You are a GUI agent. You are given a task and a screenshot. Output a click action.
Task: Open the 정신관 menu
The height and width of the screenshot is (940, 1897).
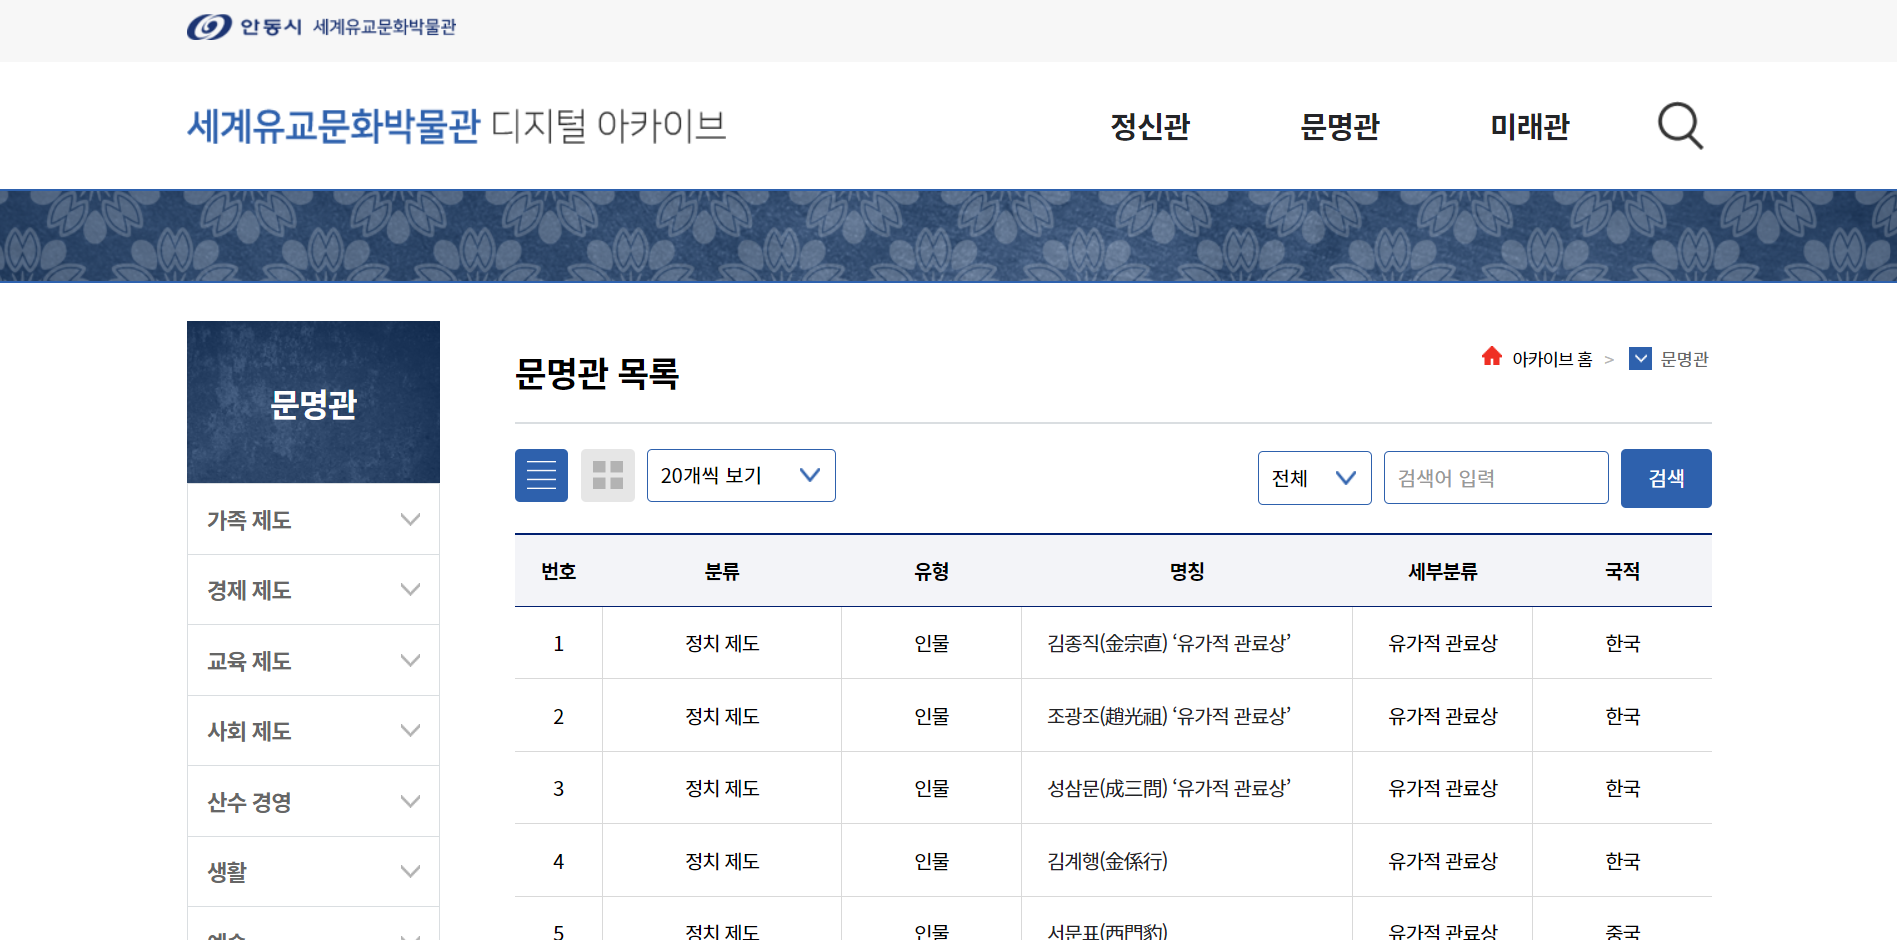click(x=1150, y=127)
